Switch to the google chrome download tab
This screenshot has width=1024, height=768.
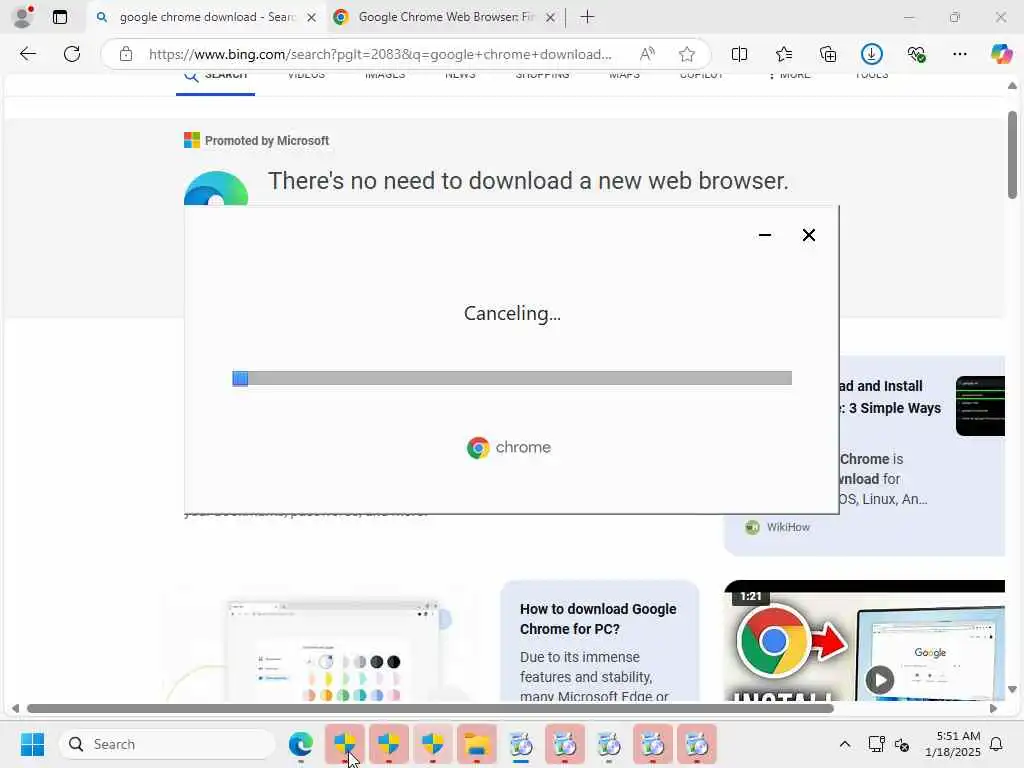206,17
